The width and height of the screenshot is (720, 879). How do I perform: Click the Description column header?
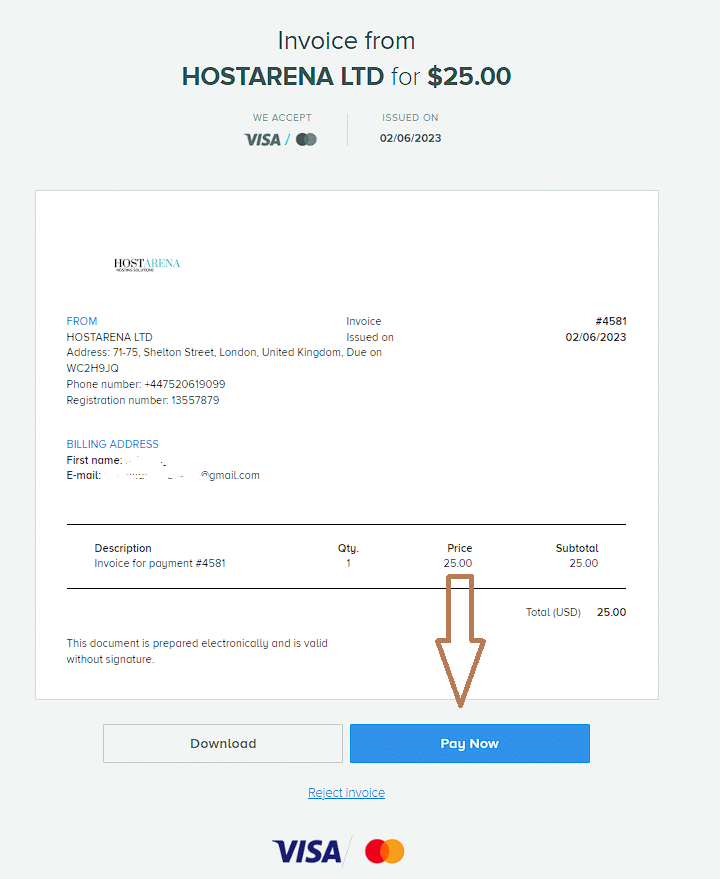point(123,548)
